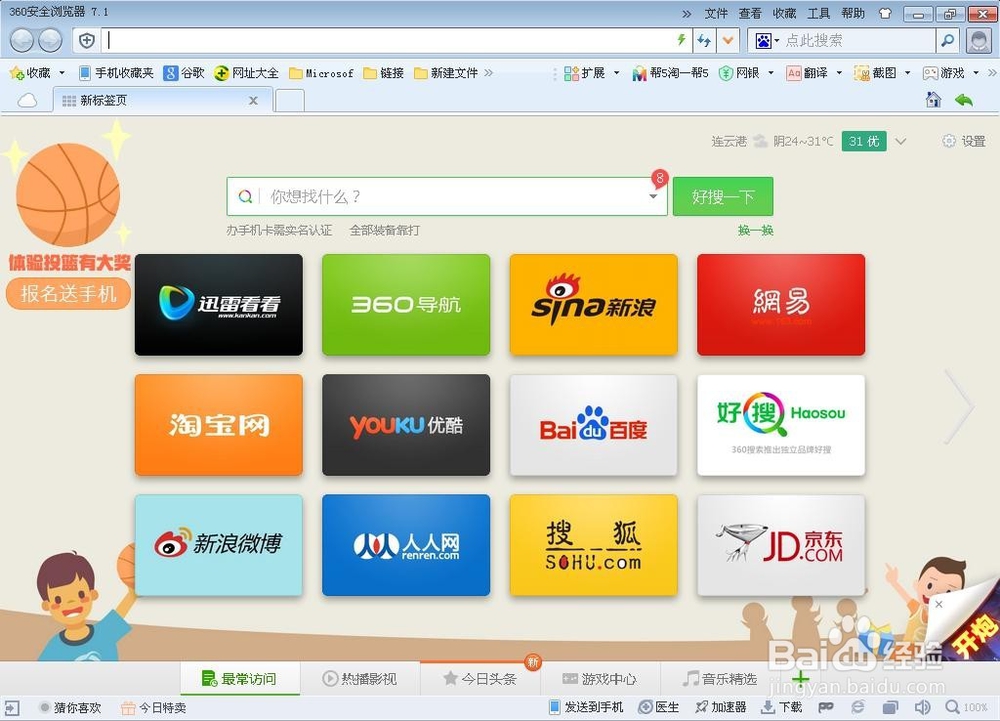This screenshot has height=721, width=1000.
Task: Open 下载 downloads in status bar
Action: pyautogui.click(x=782, y=707)
